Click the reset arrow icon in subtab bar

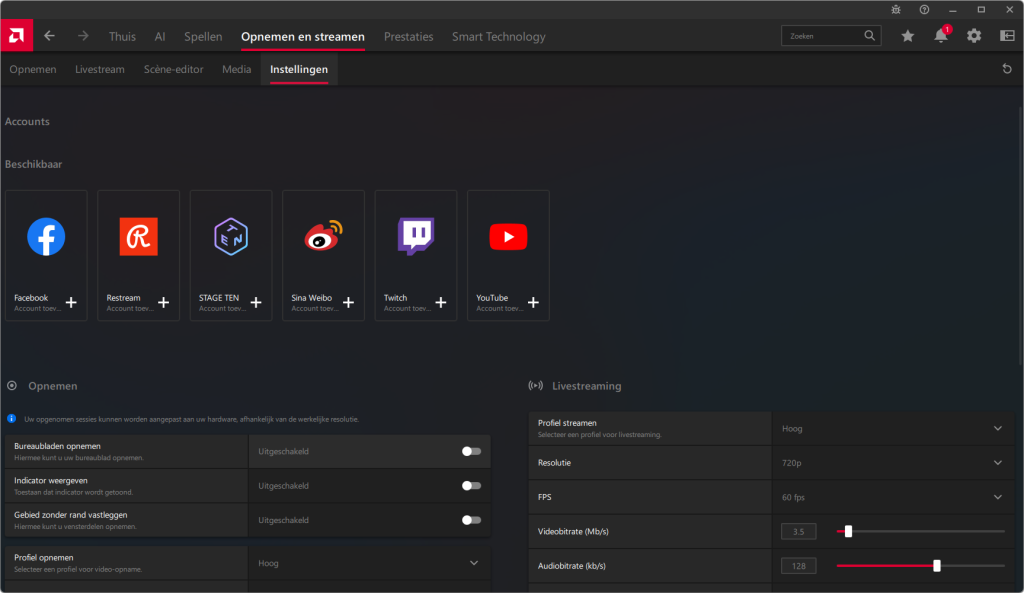click(1007, 69)
